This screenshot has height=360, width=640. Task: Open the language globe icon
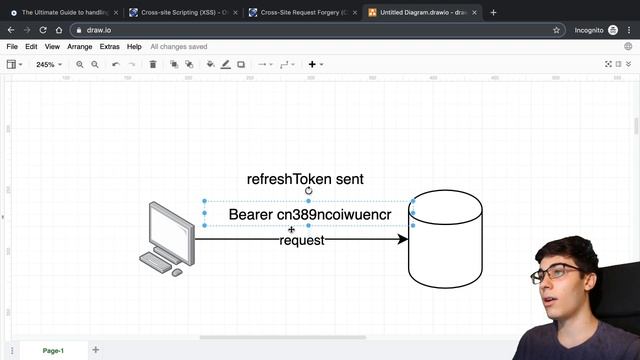(628, 47)
